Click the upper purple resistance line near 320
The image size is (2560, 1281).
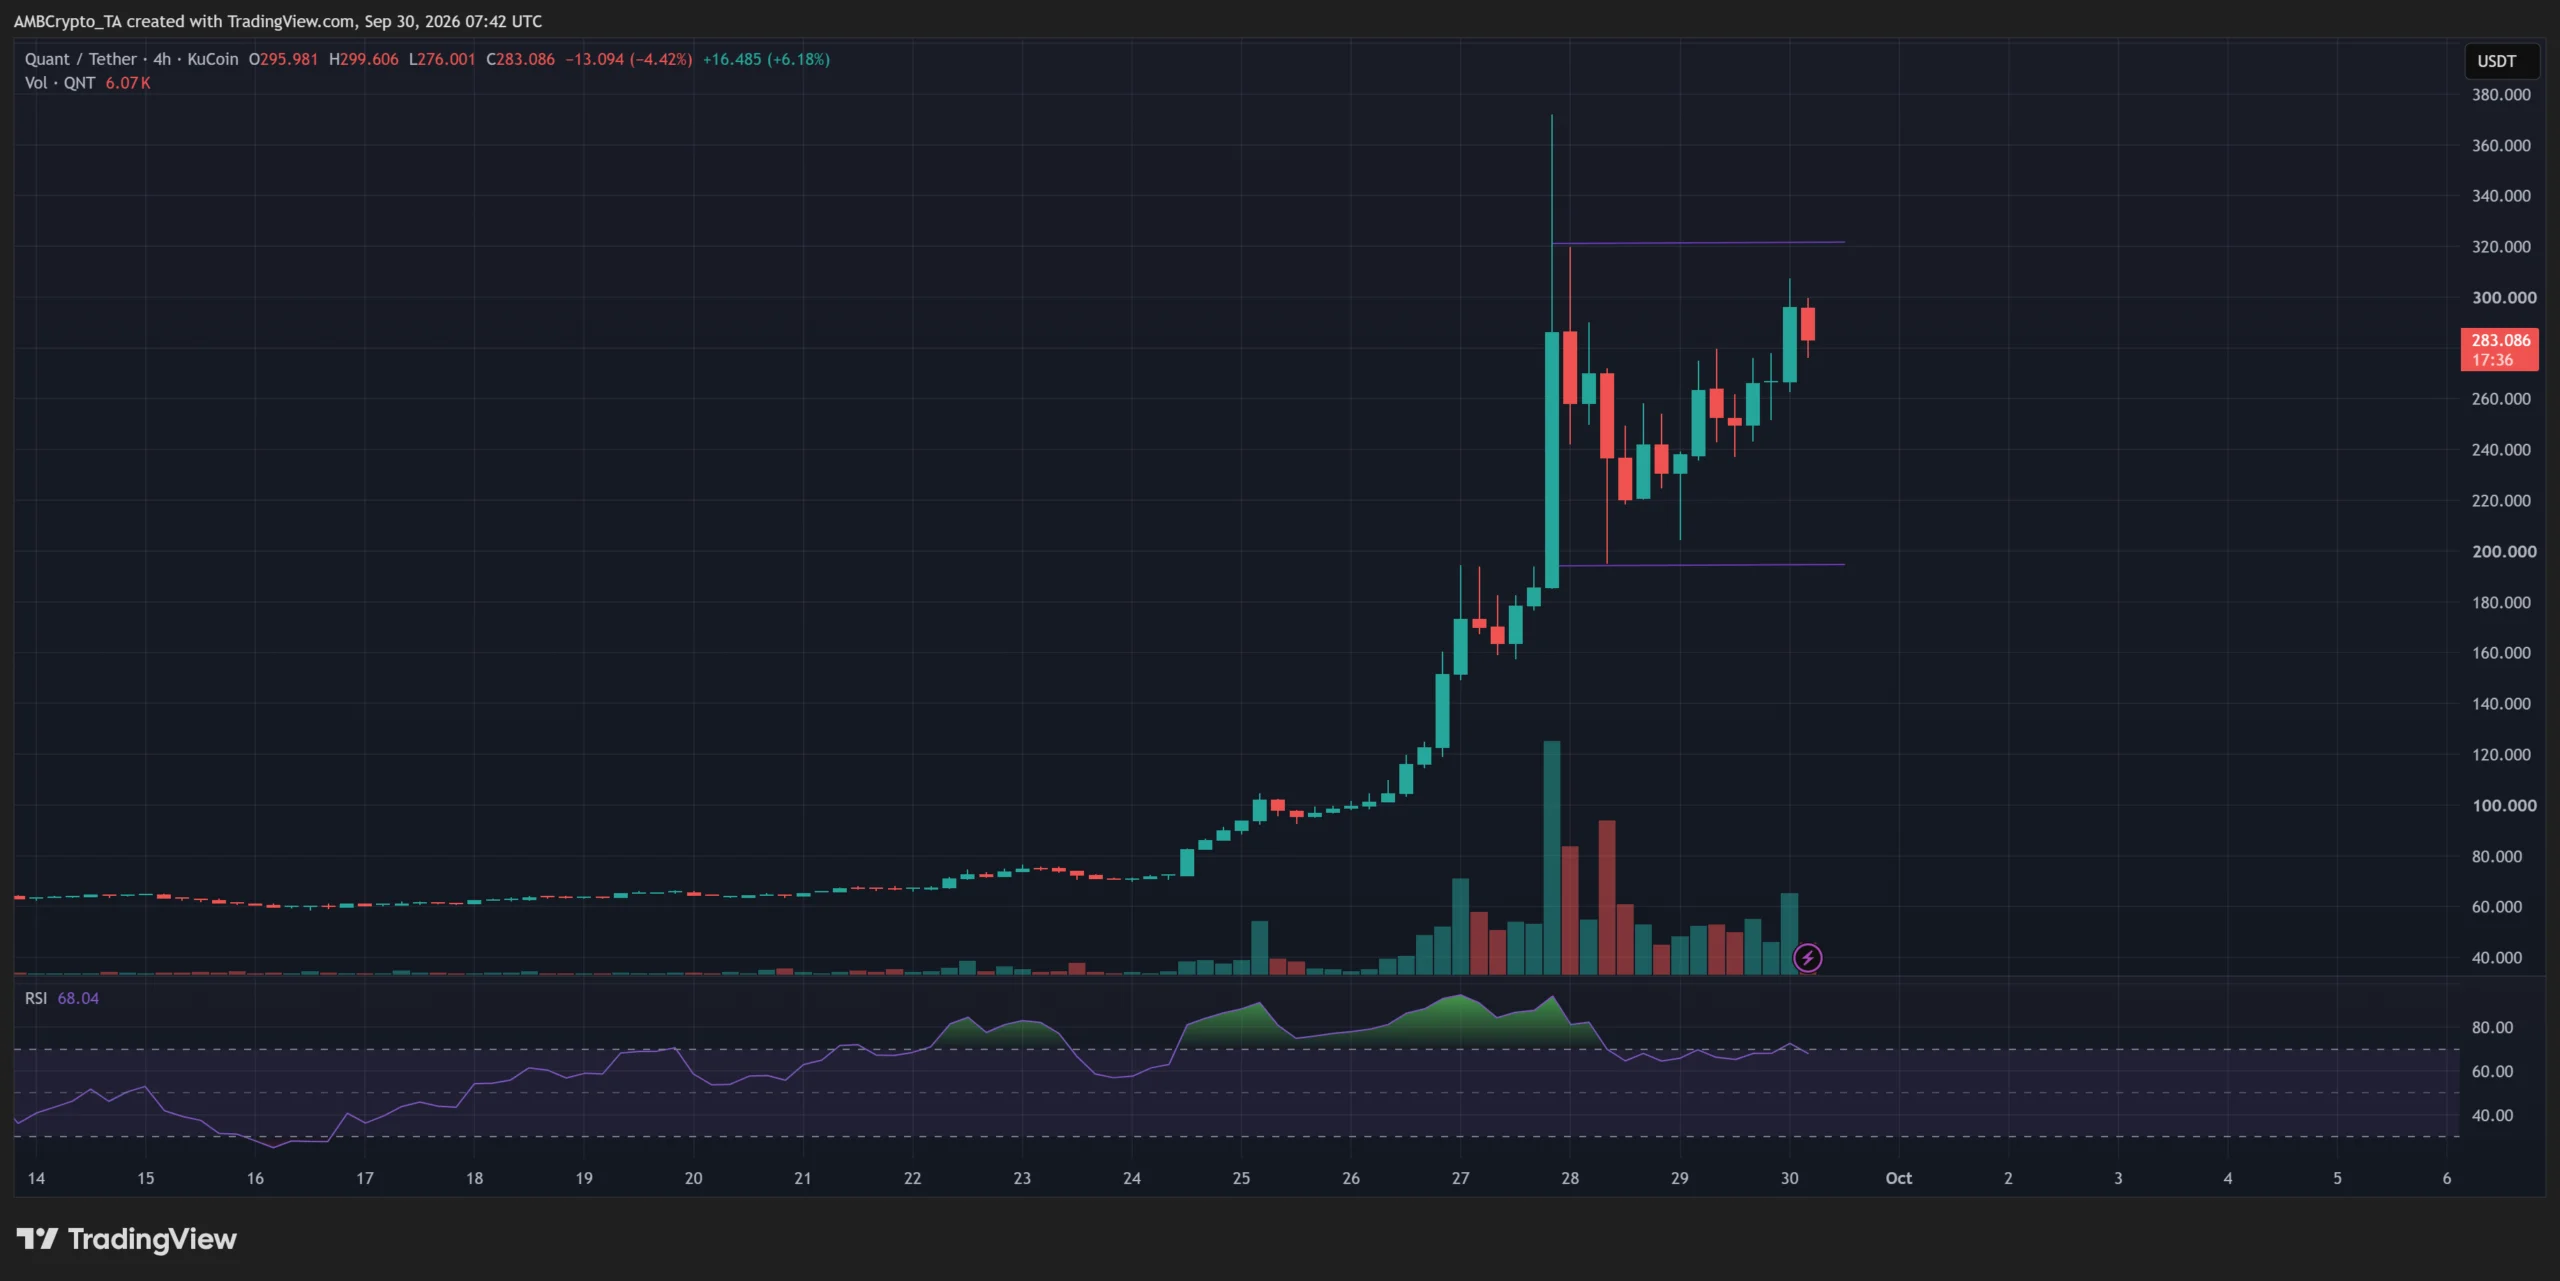coord(1698,243)
